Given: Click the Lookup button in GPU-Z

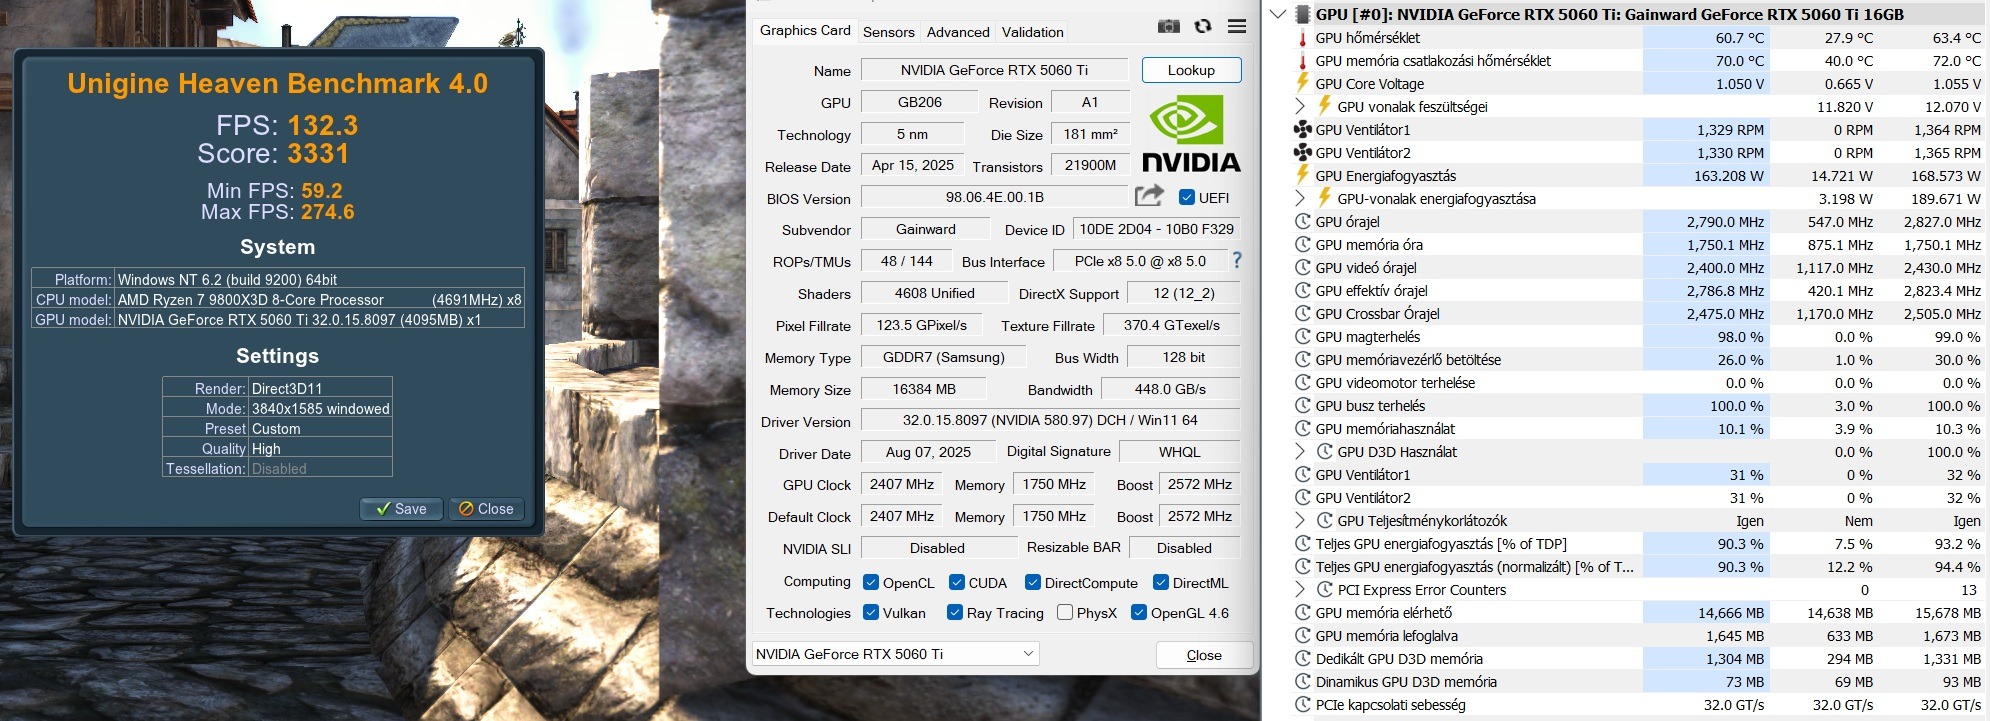Looking at the screenshot, I should [x=1191, y=70].
